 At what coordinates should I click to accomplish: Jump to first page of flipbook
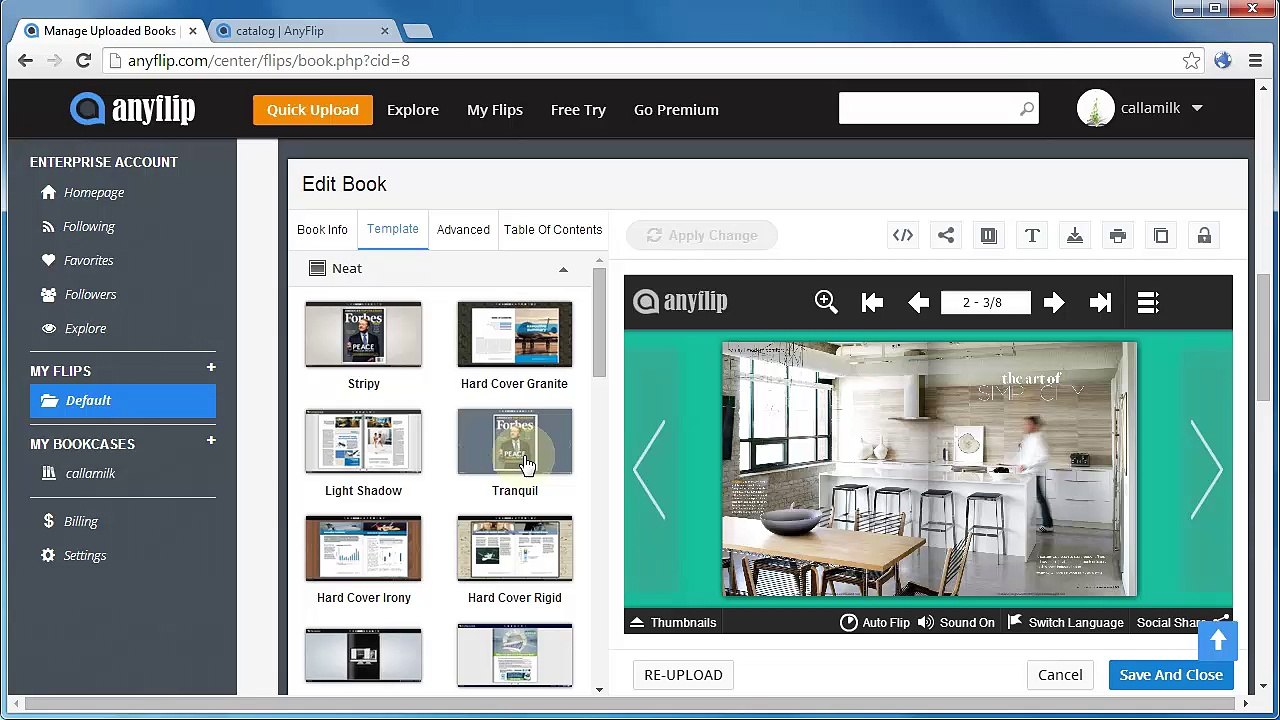tap(872, 302)
